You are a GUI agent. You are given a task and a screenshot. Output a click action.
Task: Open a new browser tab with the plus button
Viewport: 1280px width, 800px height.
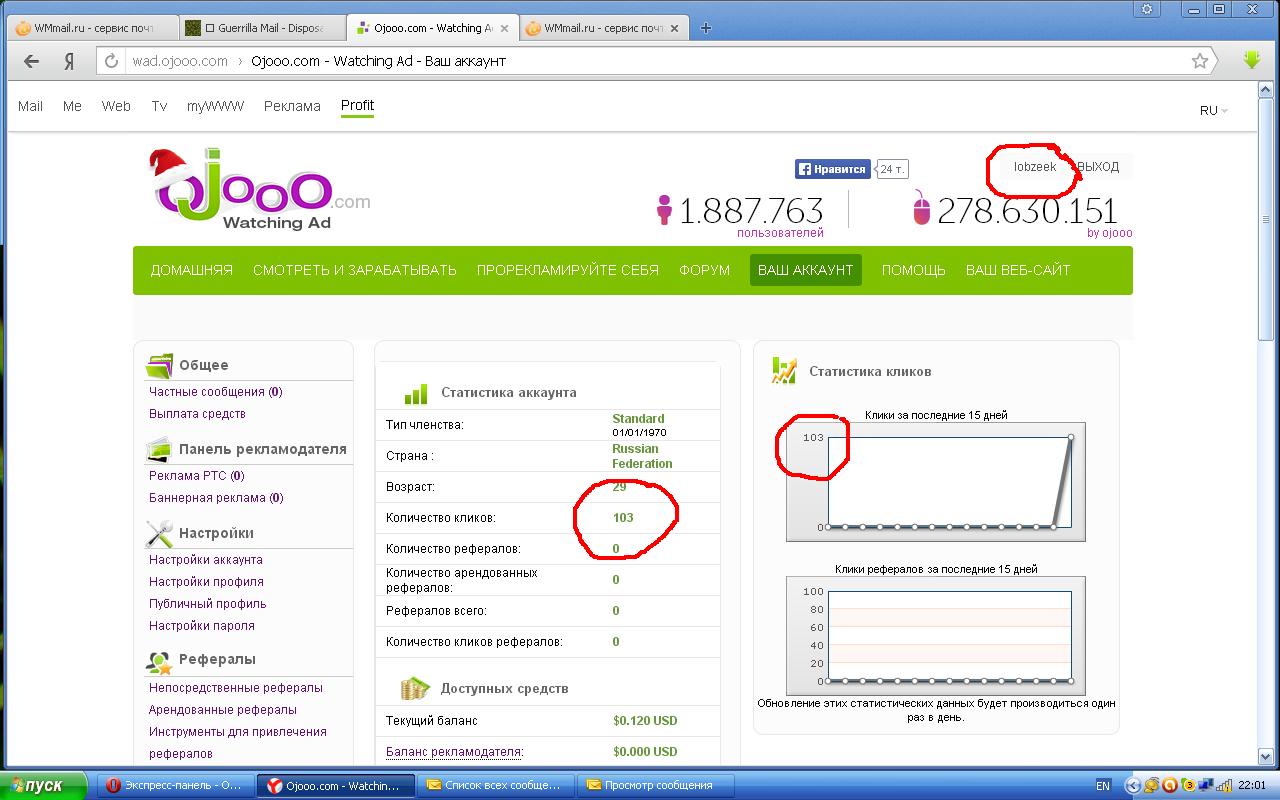pos(705,28)
